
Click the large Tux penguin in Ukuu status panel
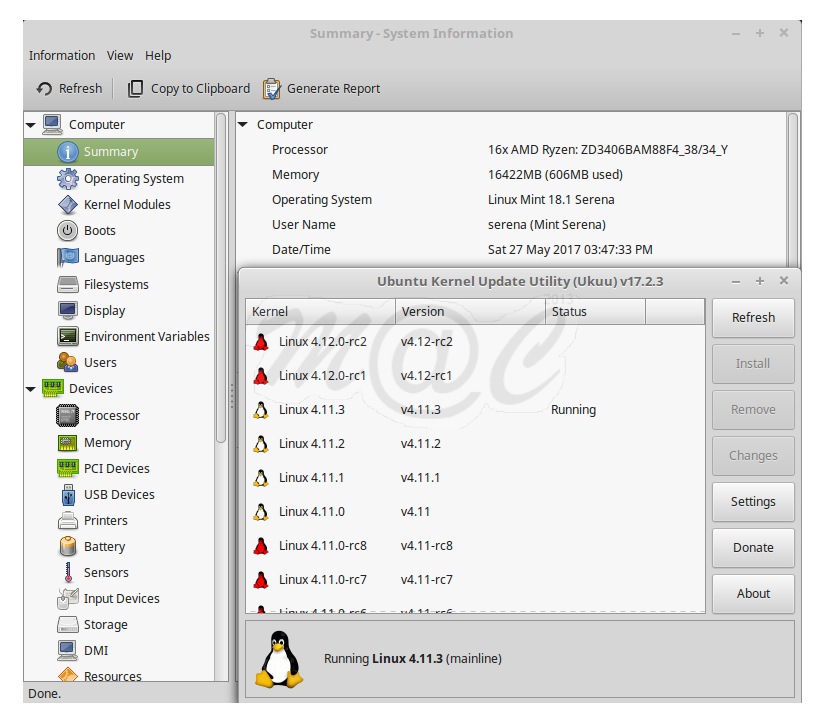coord(279,659)
